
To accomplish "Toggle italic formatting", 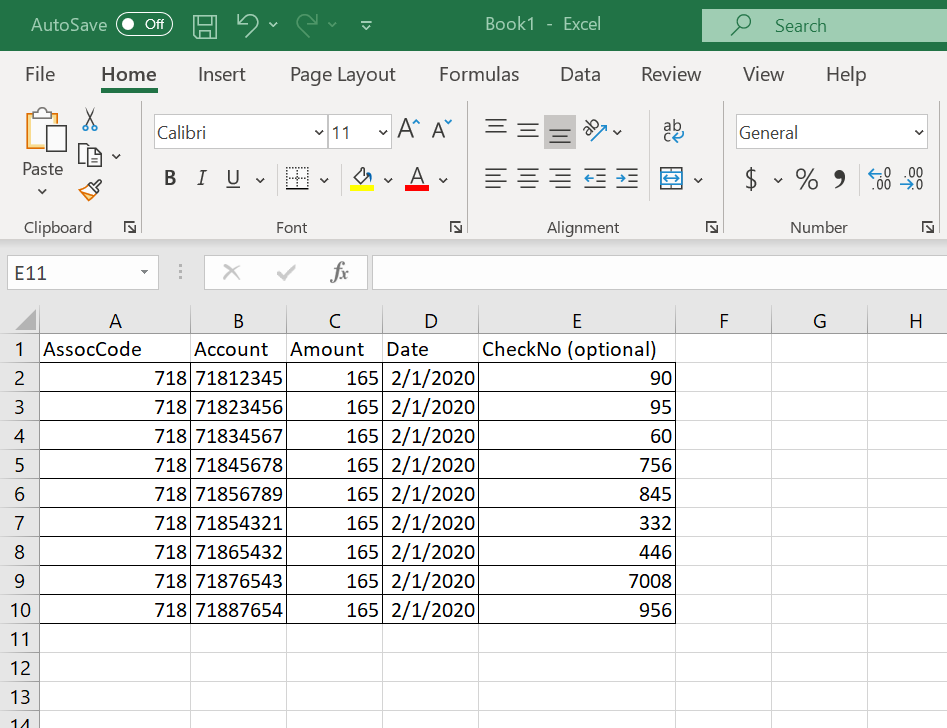I will pyautogui.click(x=201, y=178).
